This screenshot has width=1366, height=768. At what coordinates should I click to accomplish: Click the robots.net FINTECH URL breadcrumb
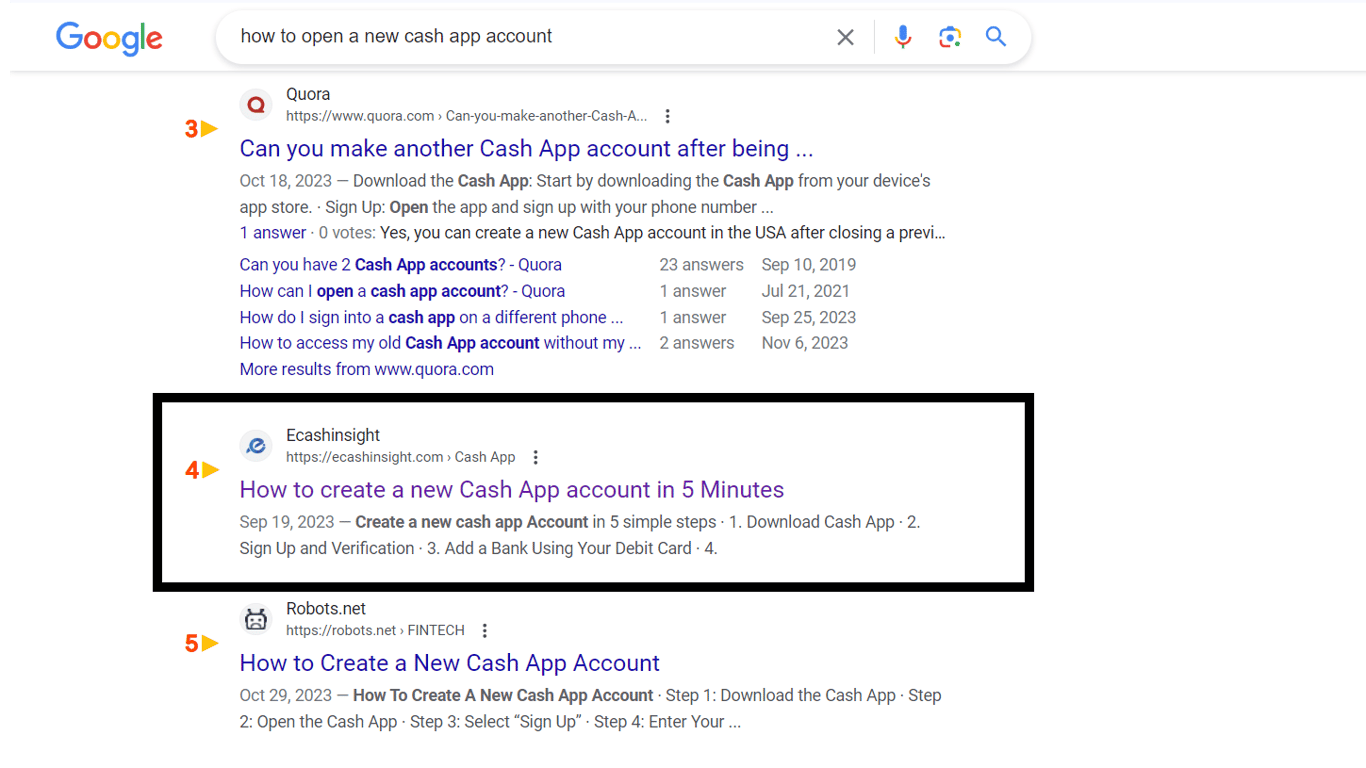click(375, 631)
